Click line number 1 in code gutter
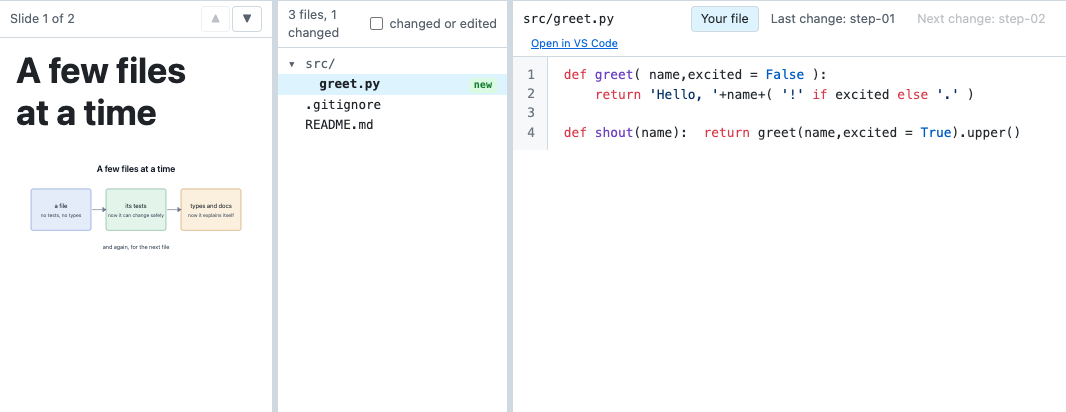 point(531,74)
